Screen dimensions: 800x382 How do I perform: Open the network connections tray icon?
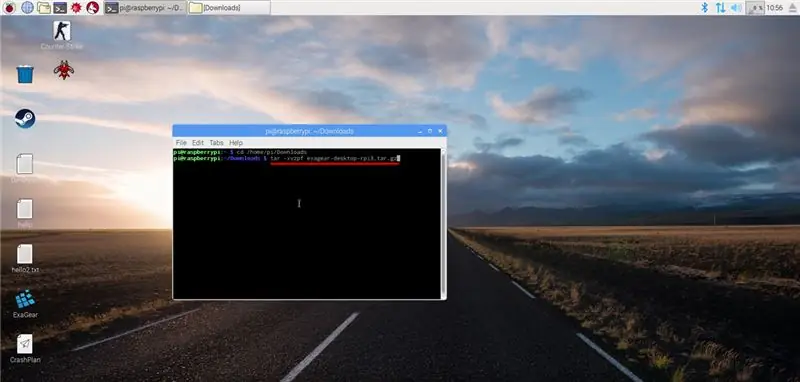720,7
